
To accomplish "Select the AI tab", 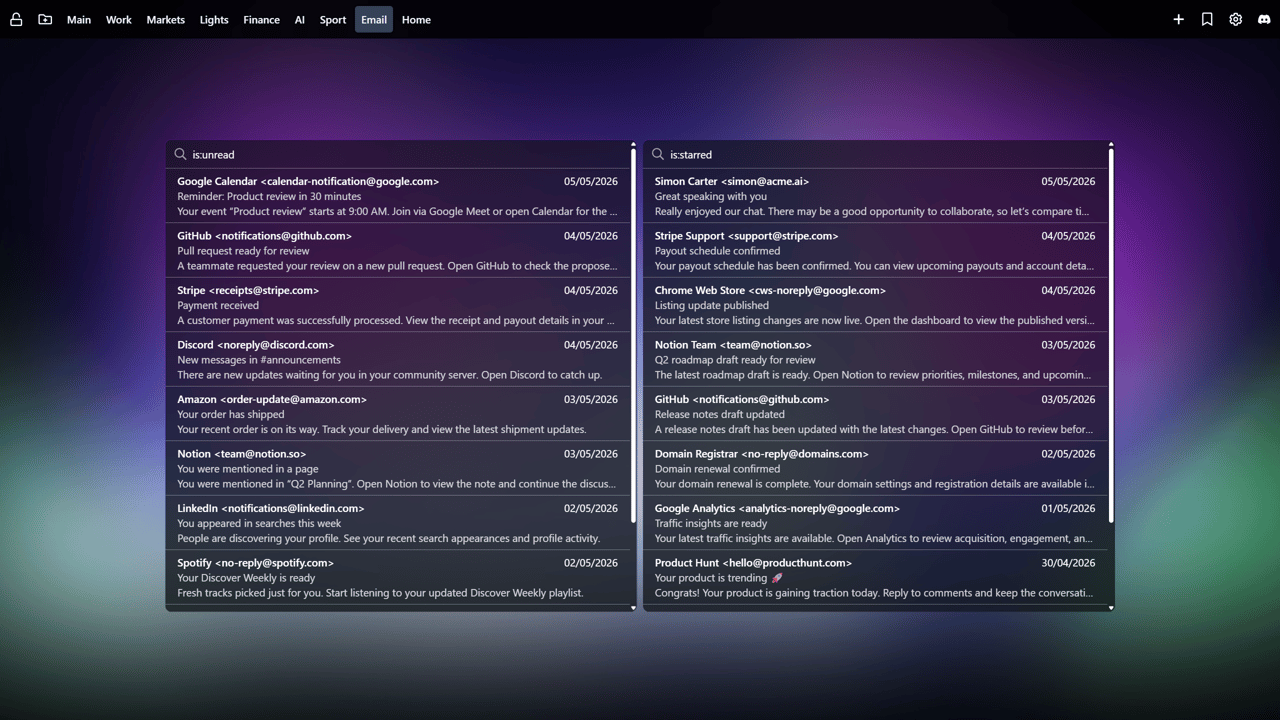I will (300, 19).
